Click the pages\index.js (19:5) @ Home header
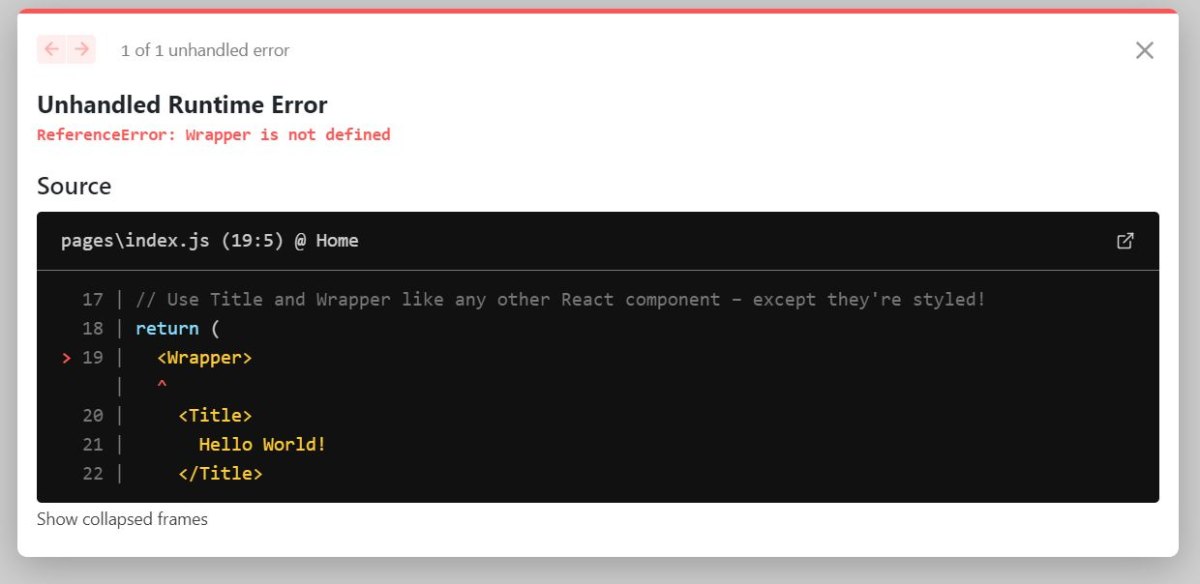Image resolution: width=1200 pixels, height=584 pixels. pyautogui.click(x=209, y=241)
